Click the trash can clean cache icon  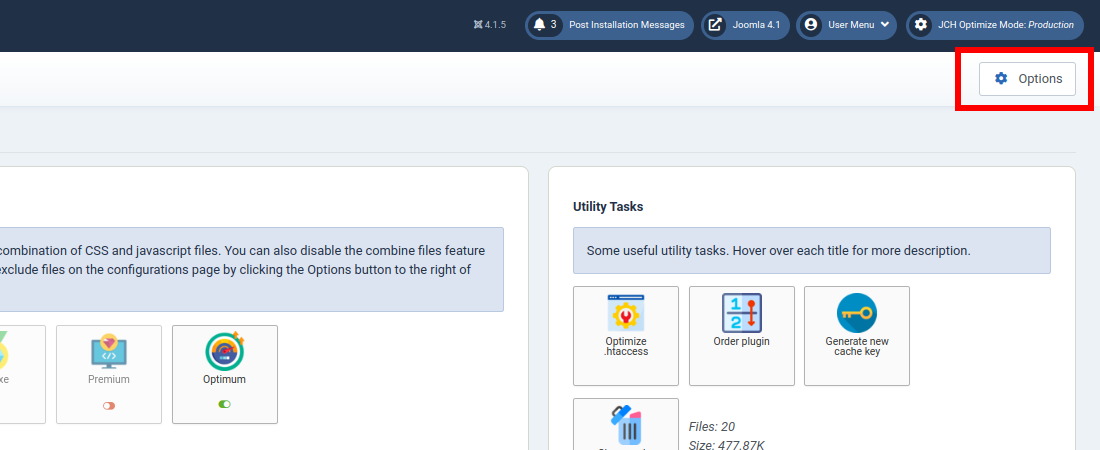point(626,423)
